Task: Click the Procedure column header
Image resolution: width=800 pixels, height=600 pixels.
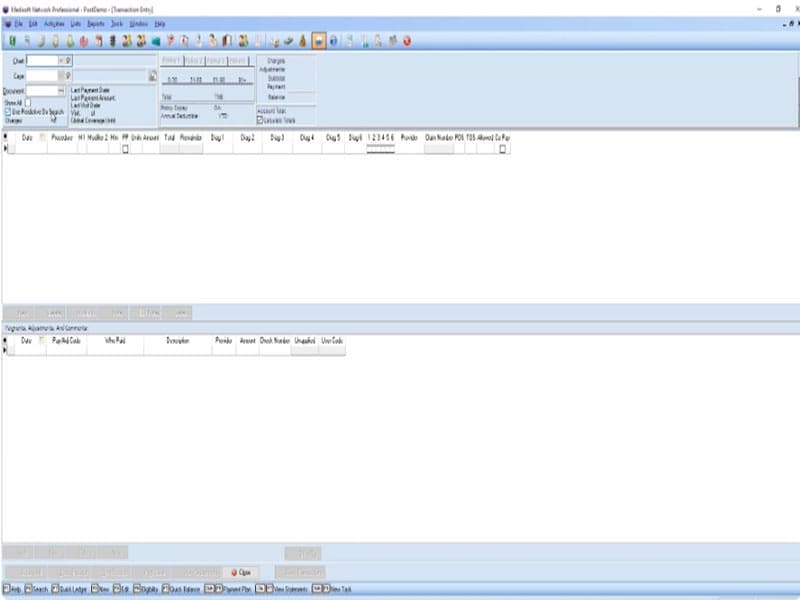Action: [x=60, y=137]
